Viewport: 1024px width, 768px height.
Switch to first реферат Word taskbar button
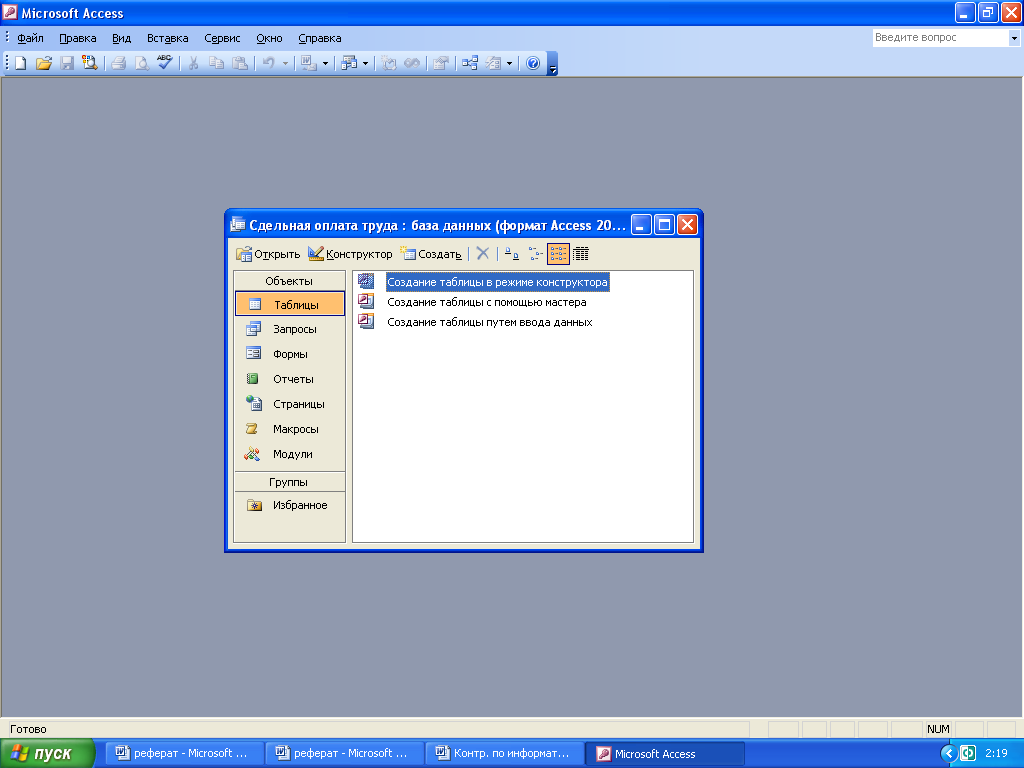click(185, 754)
